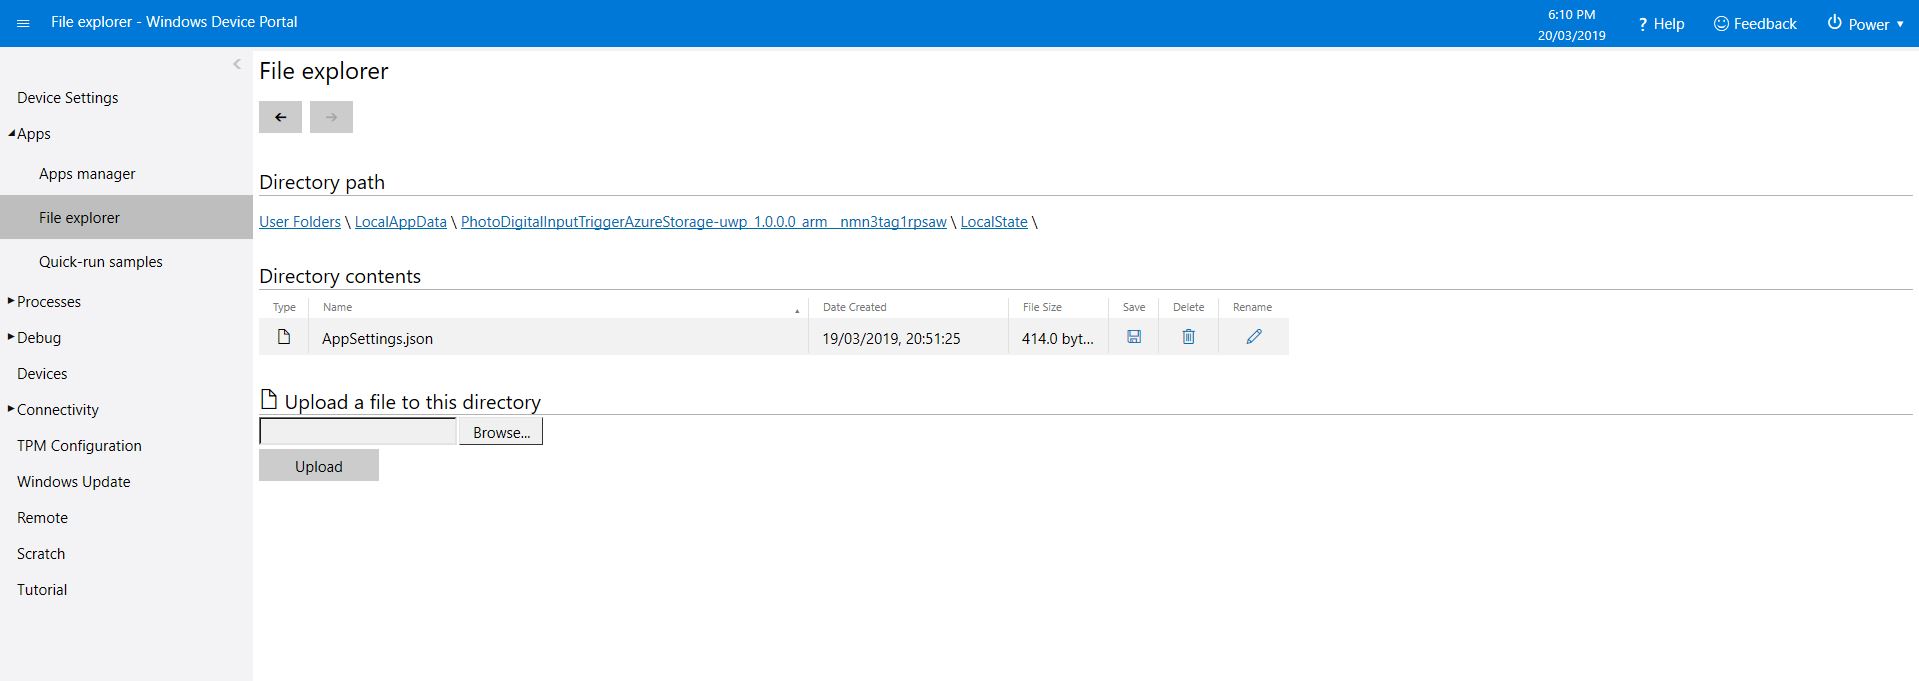Collapse the Apps tree section
The height and width of the screenshot is (681, 1919).
[x=12, y=133]
